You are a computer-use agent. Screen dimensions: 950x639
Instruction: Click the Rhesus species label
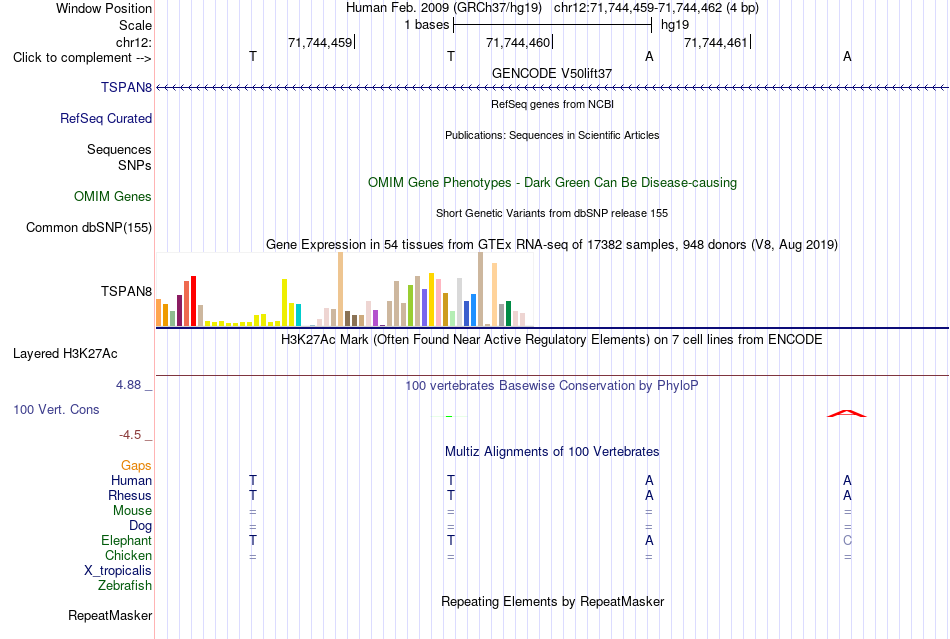130,495
